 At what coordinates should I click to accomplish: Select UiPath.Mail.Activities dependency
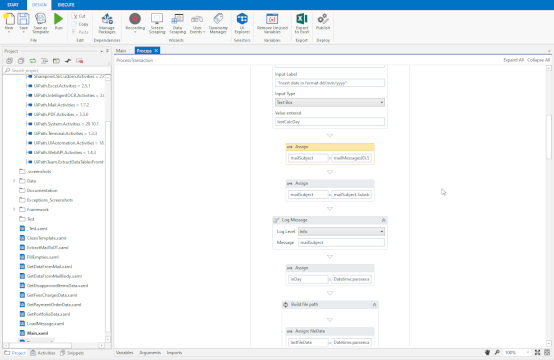61,105
